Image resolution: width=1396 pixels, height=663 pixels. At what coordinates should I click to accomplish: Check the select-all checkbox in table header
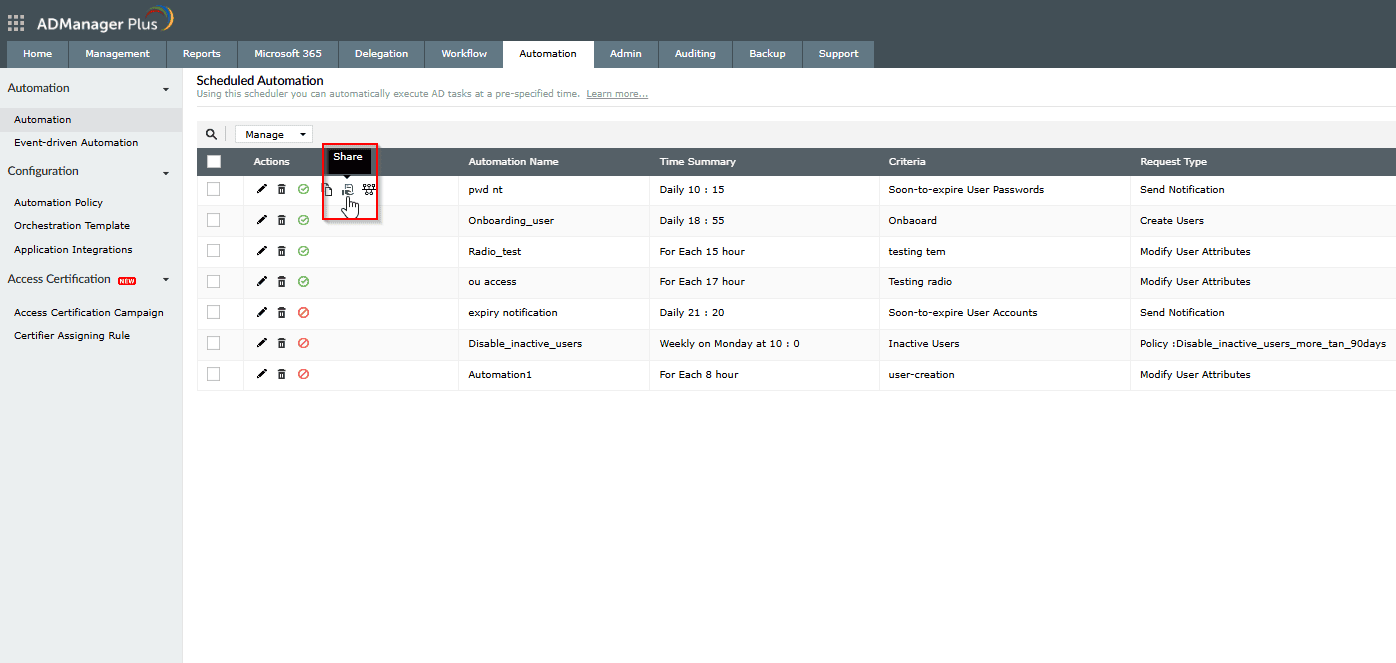click(x=214, y=162)
